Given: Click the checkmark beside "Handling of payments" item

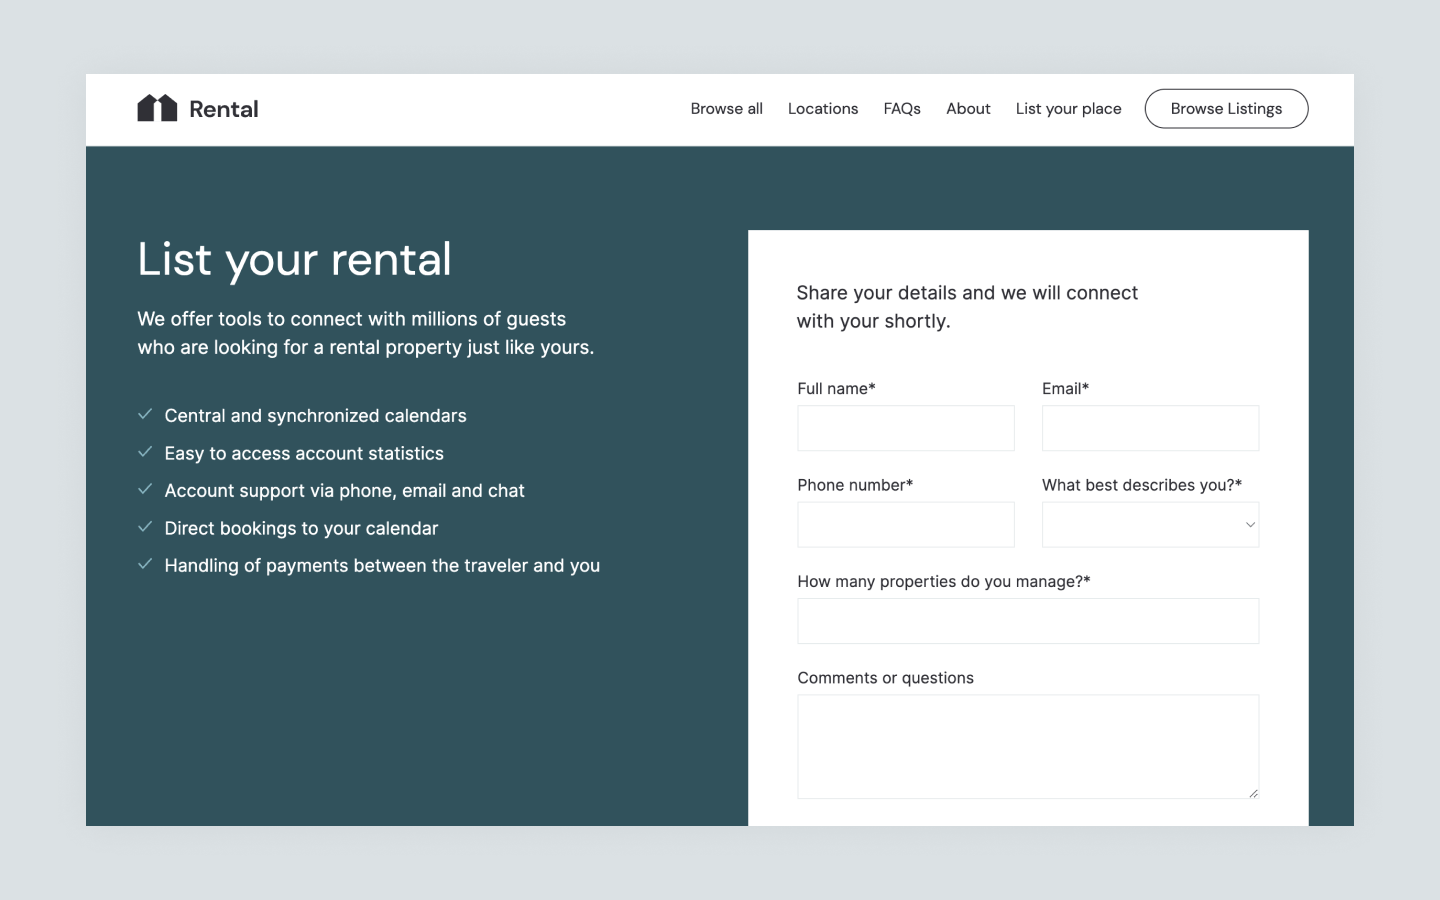Looking at the screenshot, I should (145, 563).
